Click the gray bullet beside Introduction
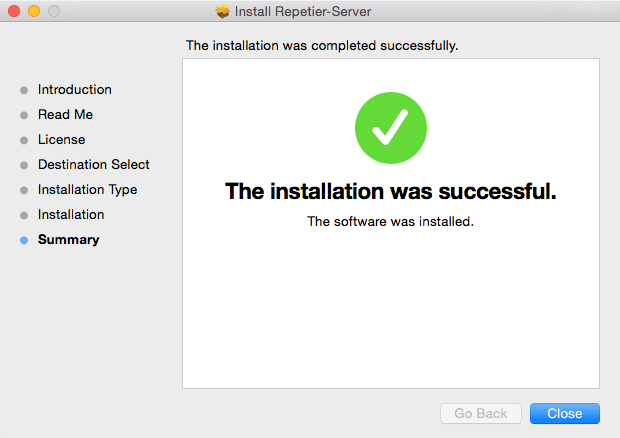Screen dimensions: 620x438 point(24,90)
